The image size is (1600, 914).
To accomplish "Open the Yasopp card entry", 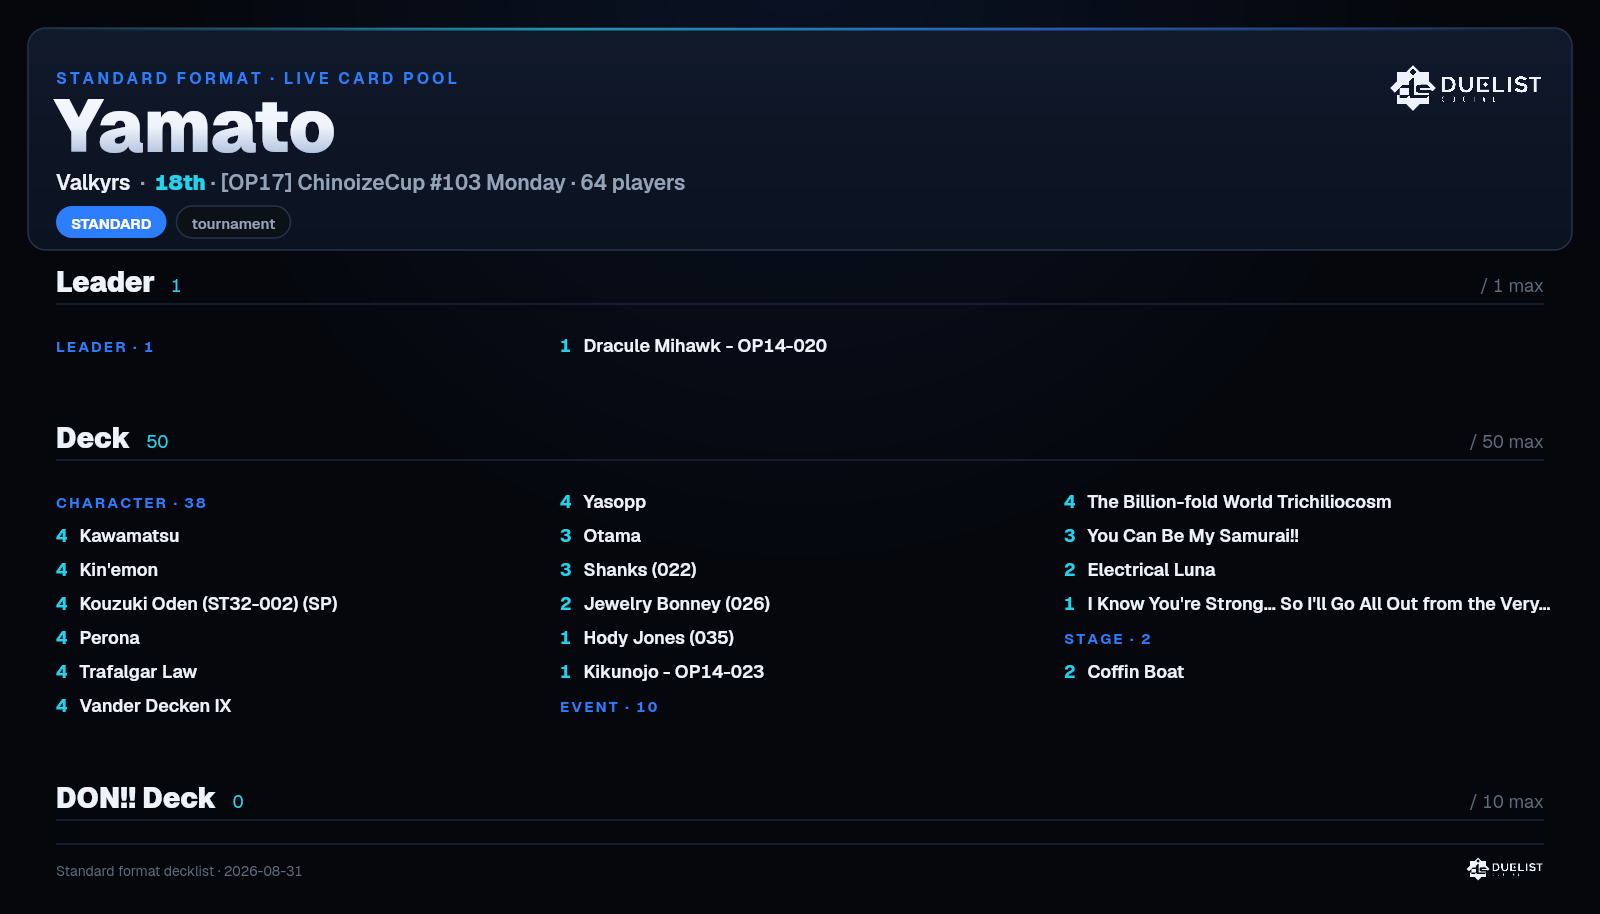I will [x=603, y=502].
